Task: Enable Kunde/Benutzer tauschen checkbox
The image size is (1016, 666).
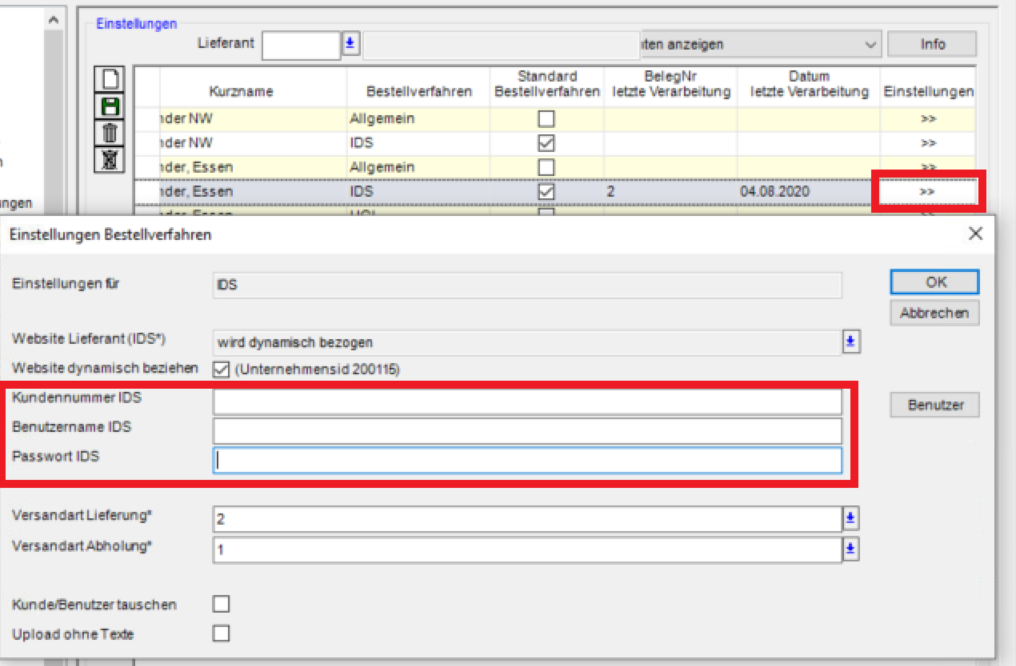Action: [222, 604]
